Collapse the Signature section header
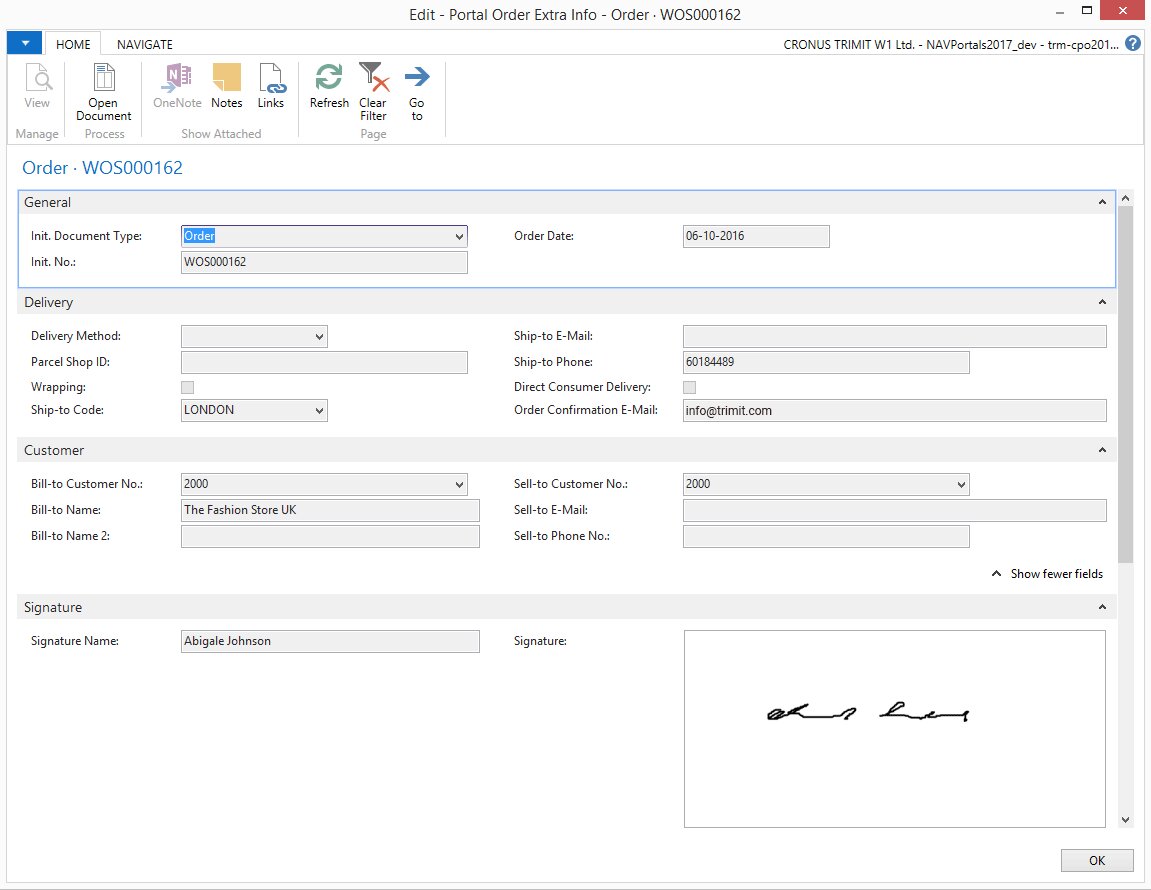Viewport: 1151px width, 890px height. [1102, 607]
